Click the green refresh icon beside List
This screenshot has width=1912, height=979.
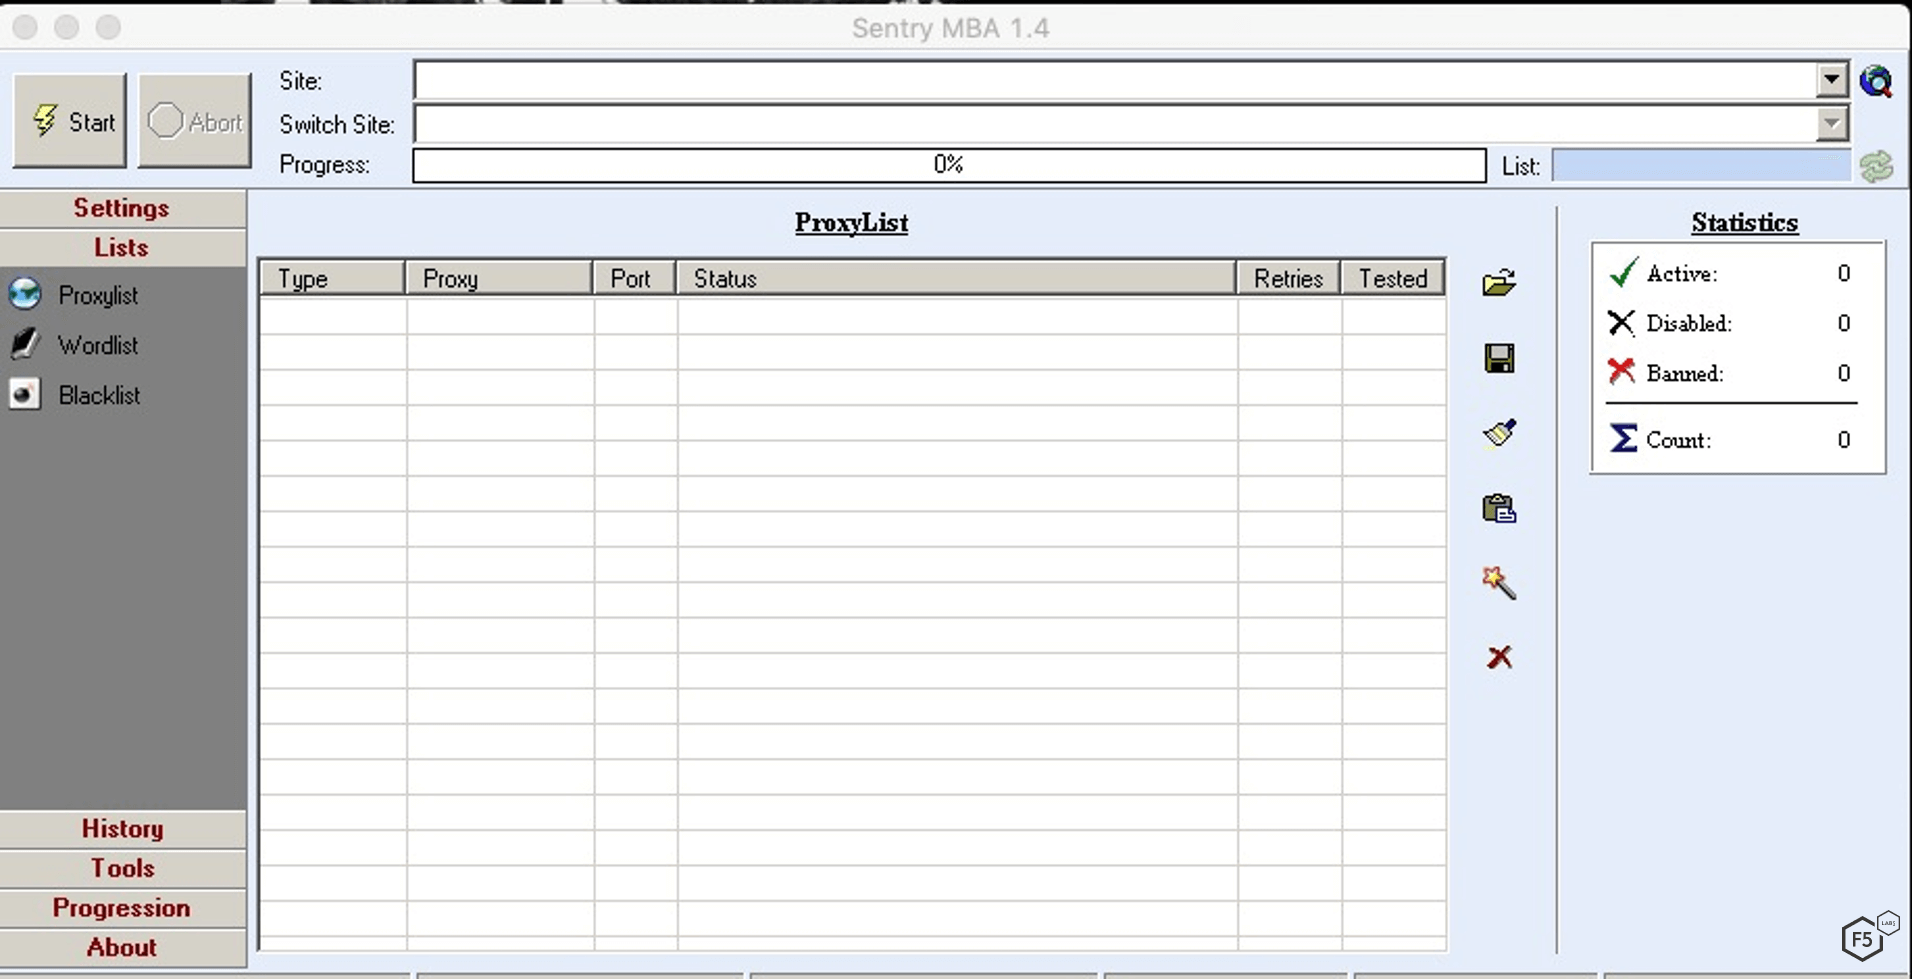[x=1876, y=166]
